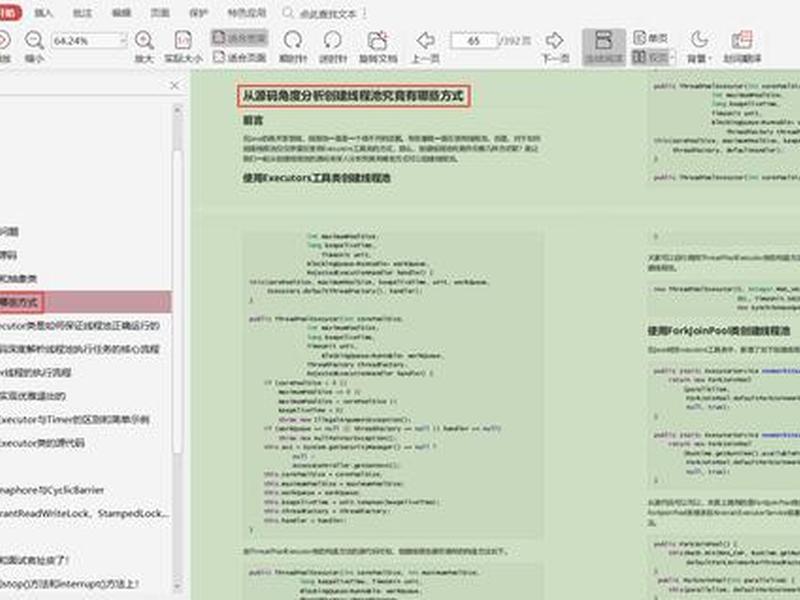Viewport: 800px width, 600px height.
Task: Switch to double page (双页) layout
Action: tap(650, 57)
